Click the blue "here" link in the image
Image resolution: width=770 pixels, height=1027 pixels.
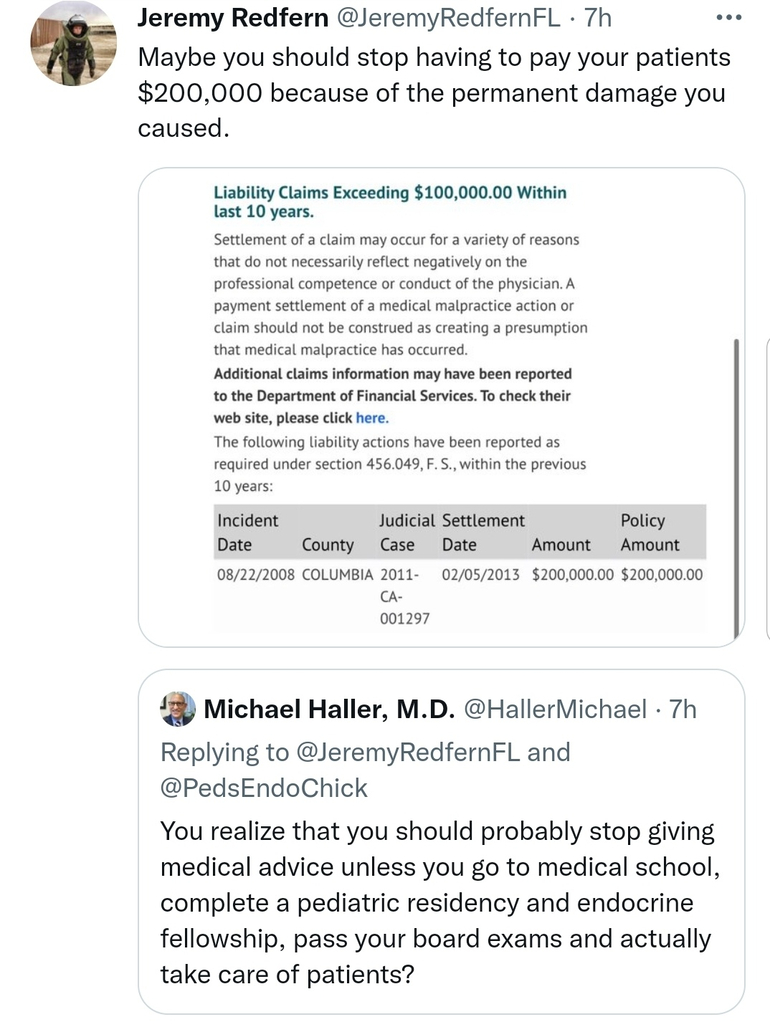371,418
